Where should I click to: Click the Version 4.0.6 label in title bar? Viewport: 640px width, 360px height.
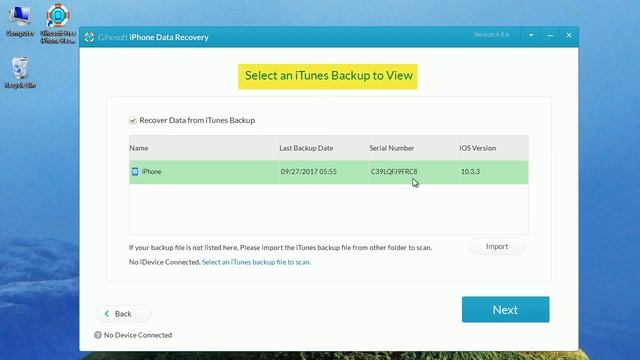(x=491, y=35)
